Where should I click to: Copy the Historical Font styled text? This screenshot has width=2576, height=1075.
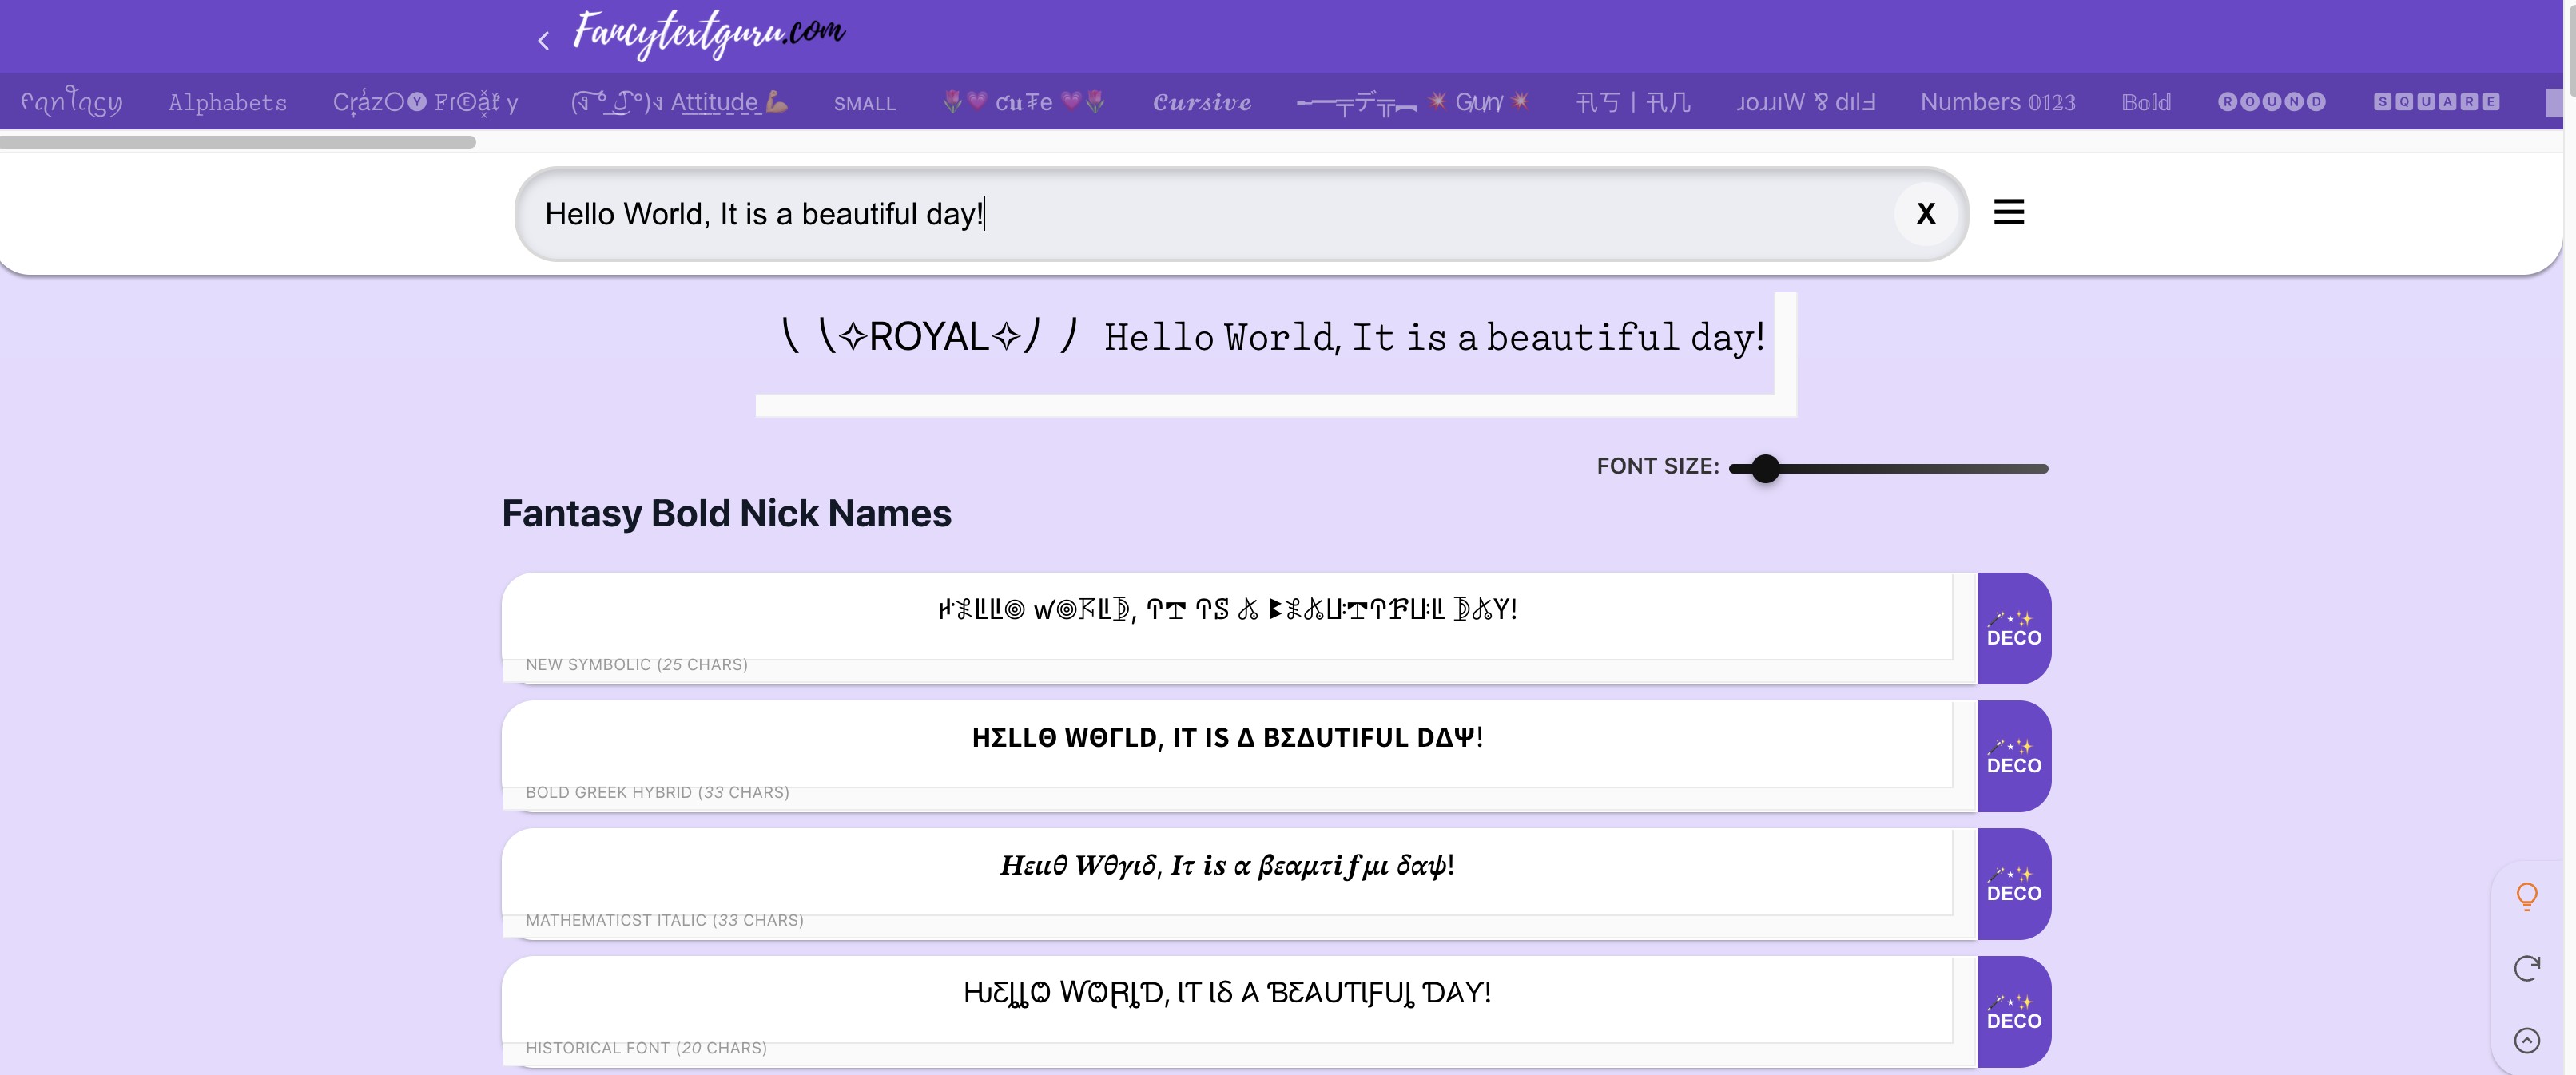click(1227, 993)
